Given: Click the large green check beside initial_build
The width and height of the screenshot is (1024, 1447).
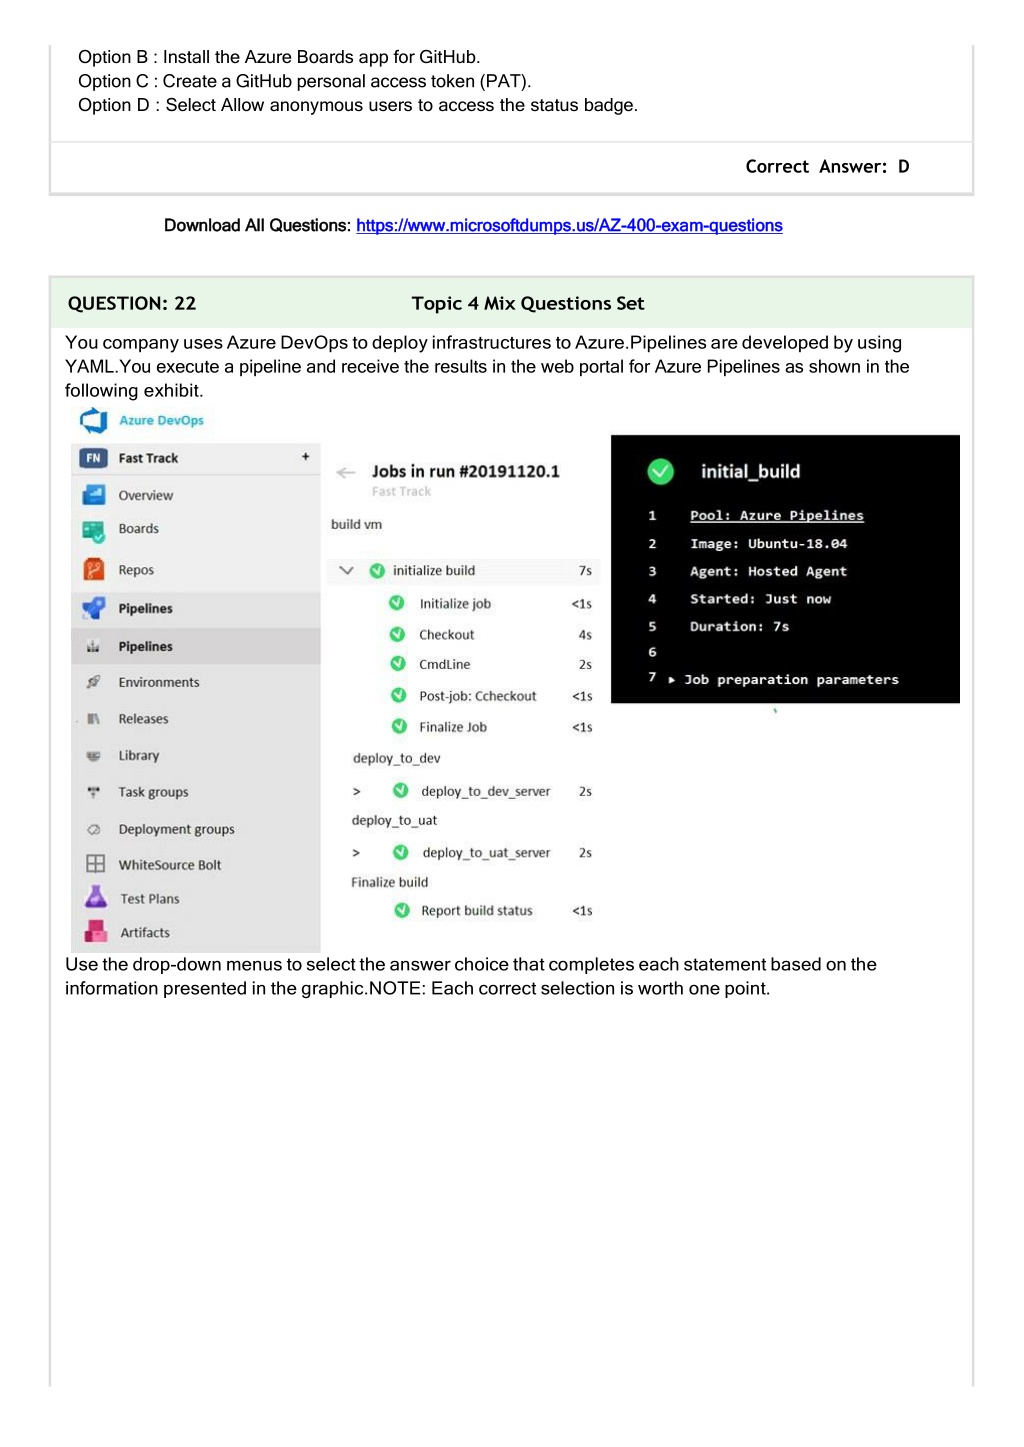Looking at the screenshot, I should (660, 471).
